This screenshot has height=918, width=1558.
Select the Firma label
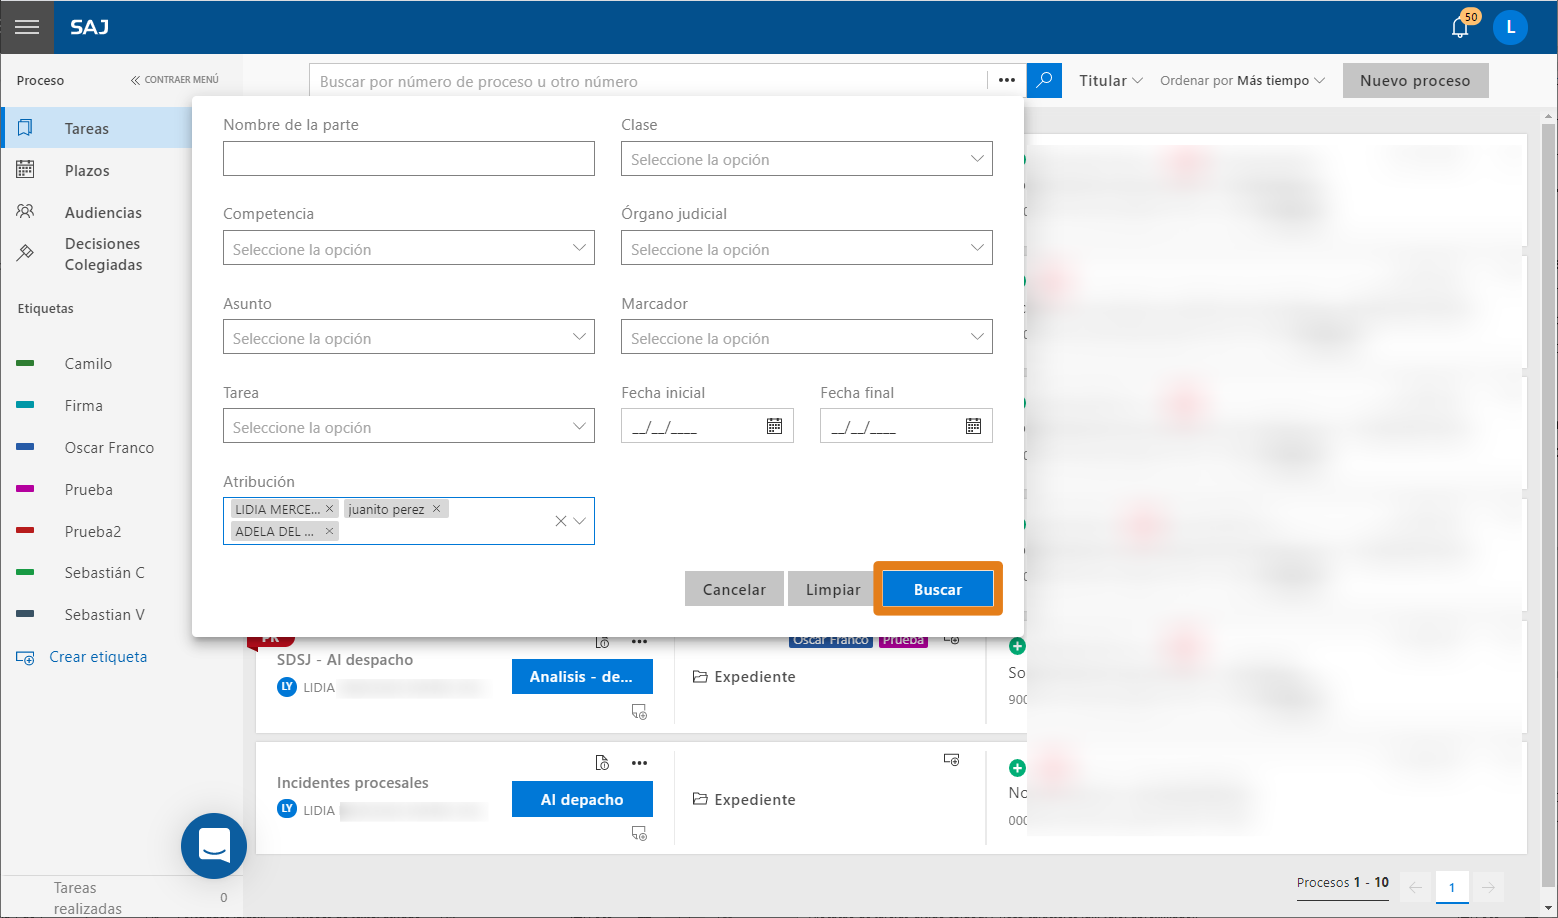(x=83, y=406)
